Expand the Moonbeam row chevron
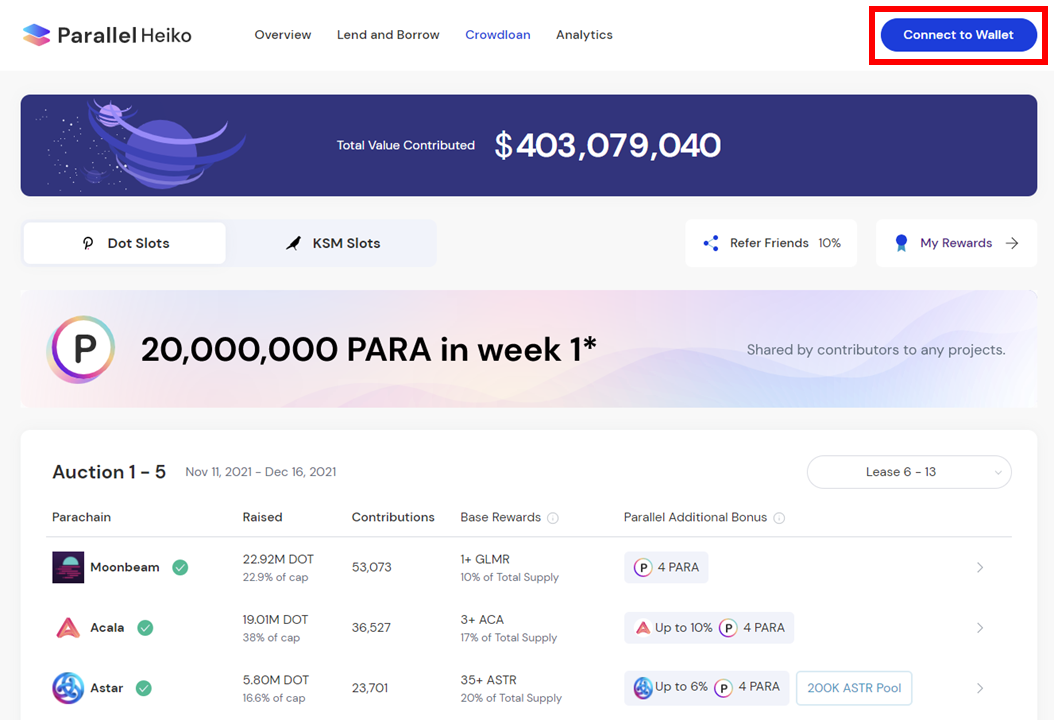 coord(980,567)
